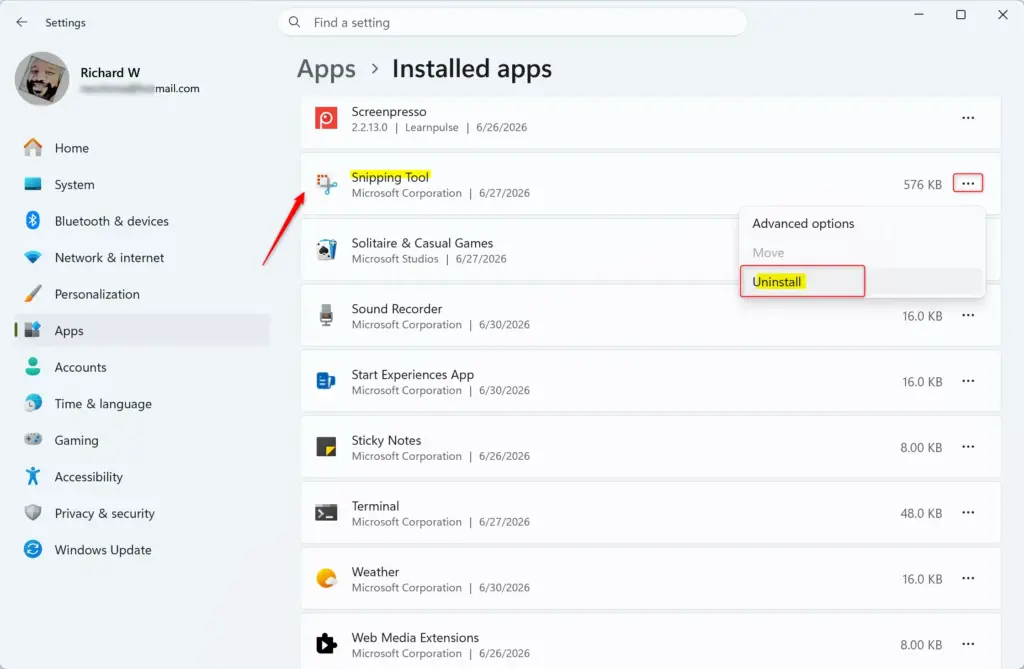Screen dimensions: 1024x669
Task: Select the Solitaire & Casual Games name
Action: pos(422,243)
